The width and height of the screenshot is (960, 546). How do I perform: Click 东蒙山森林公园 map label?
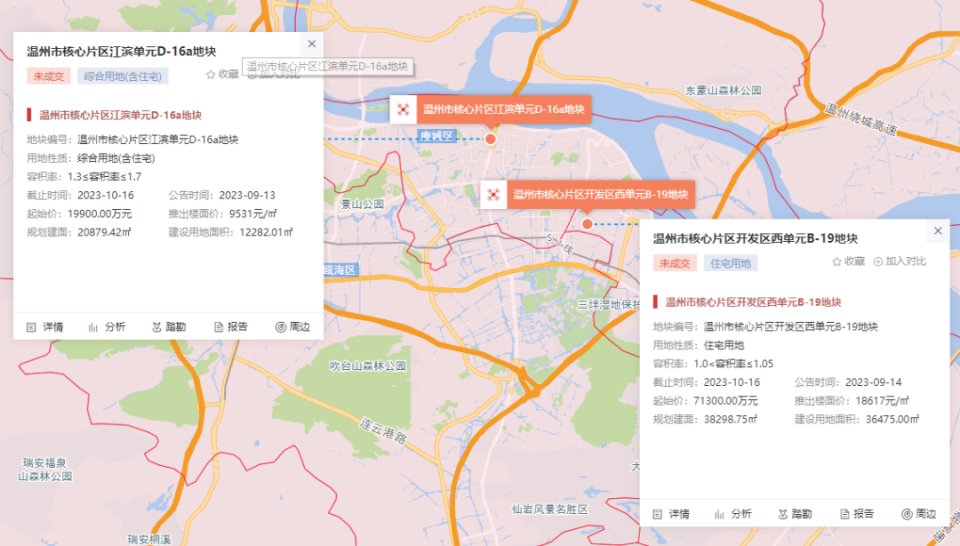coord(723,91)
